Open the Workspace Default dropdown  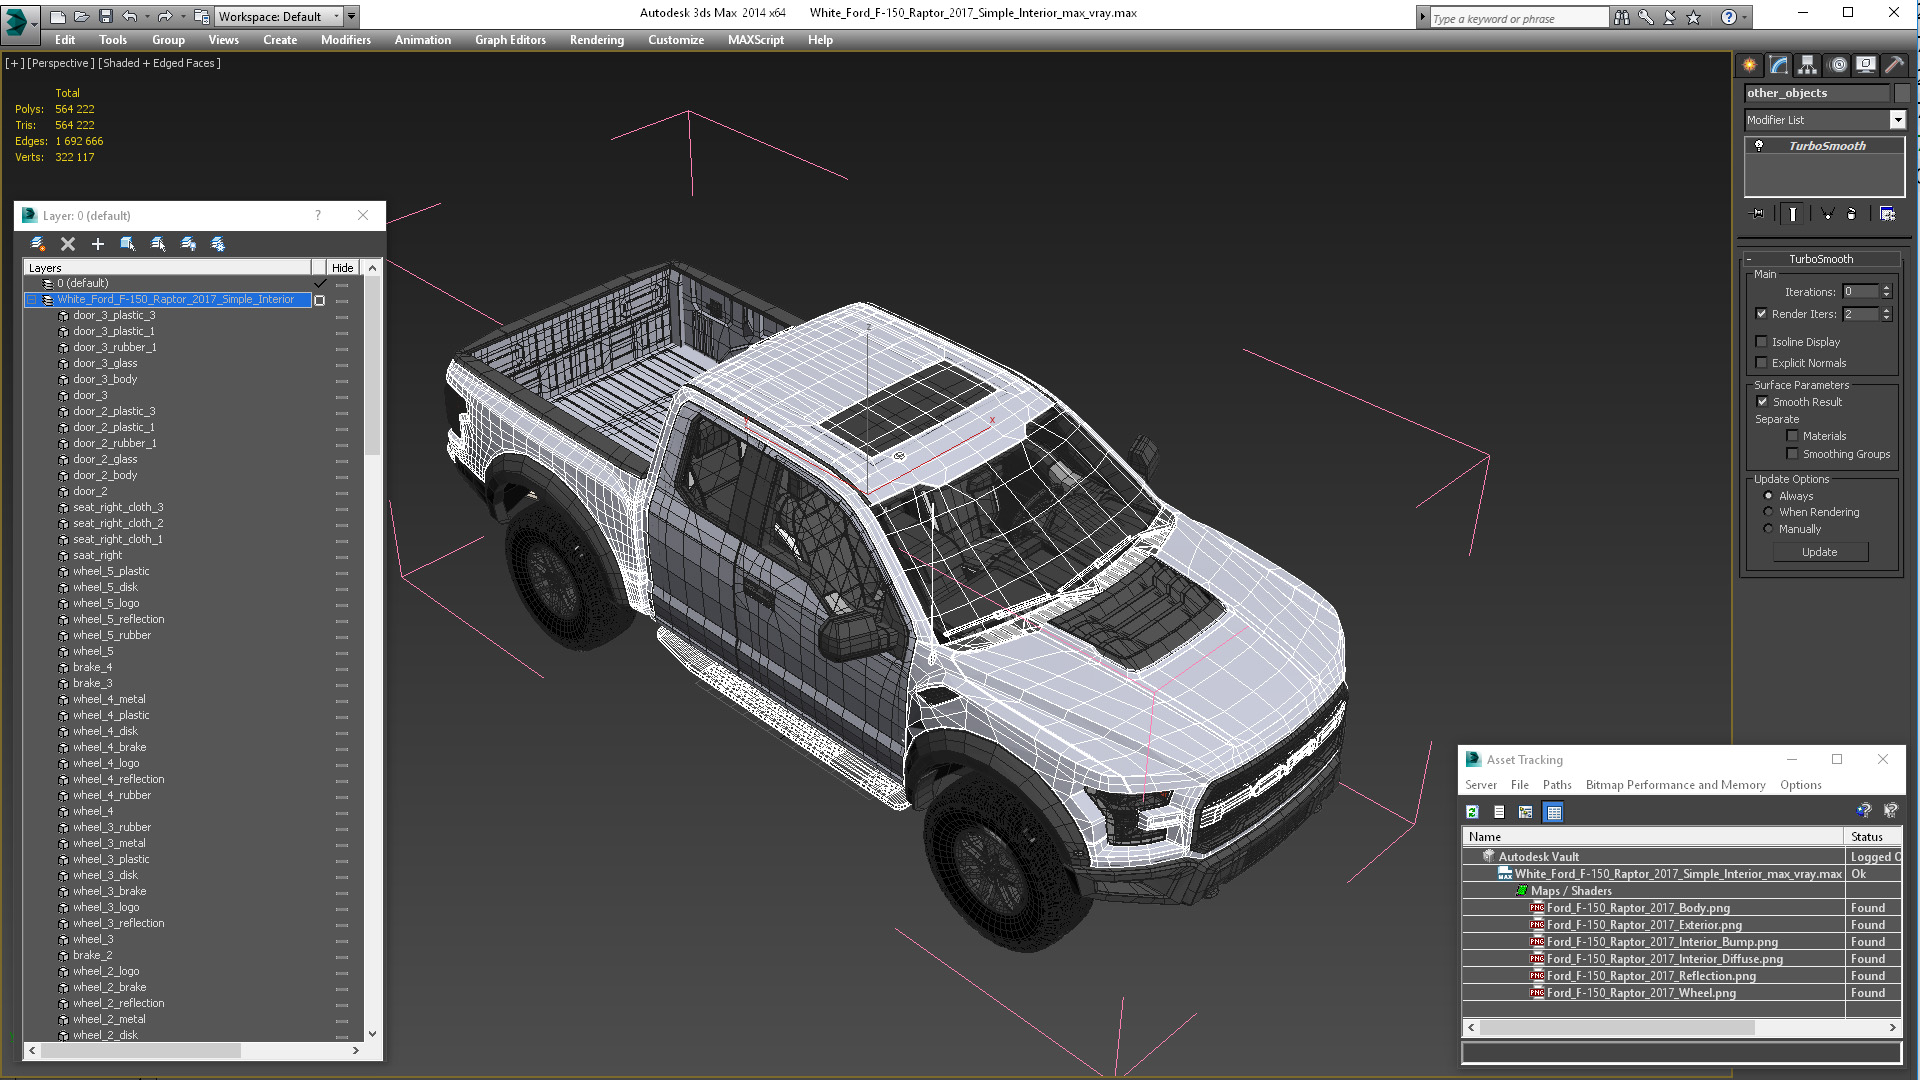click(x=336, y=17)
